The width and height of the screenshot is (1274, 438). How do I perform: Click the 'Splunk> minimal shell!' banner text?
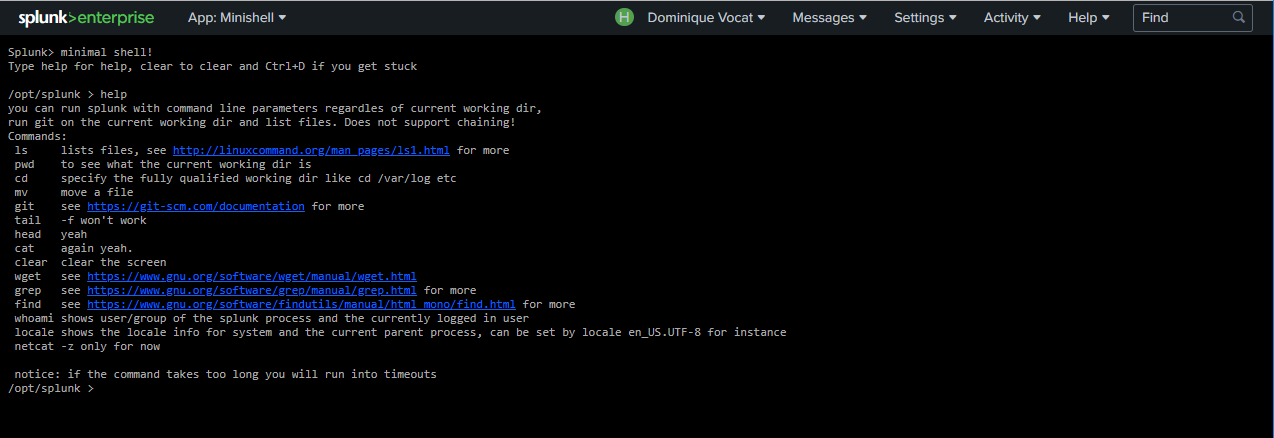(x=80, y=52)
